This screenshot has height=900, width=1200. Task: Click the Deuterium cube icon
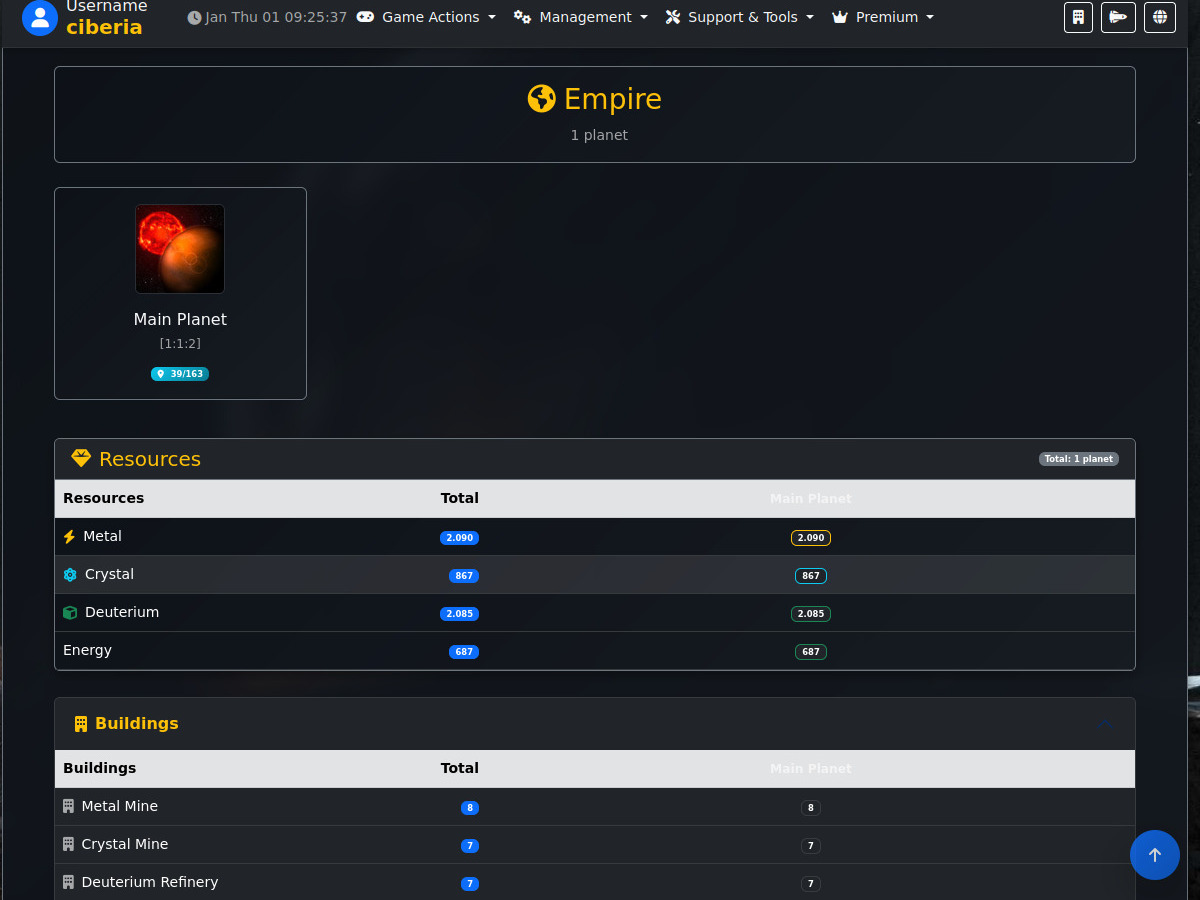pyautogui.click(x=70, y=613)
